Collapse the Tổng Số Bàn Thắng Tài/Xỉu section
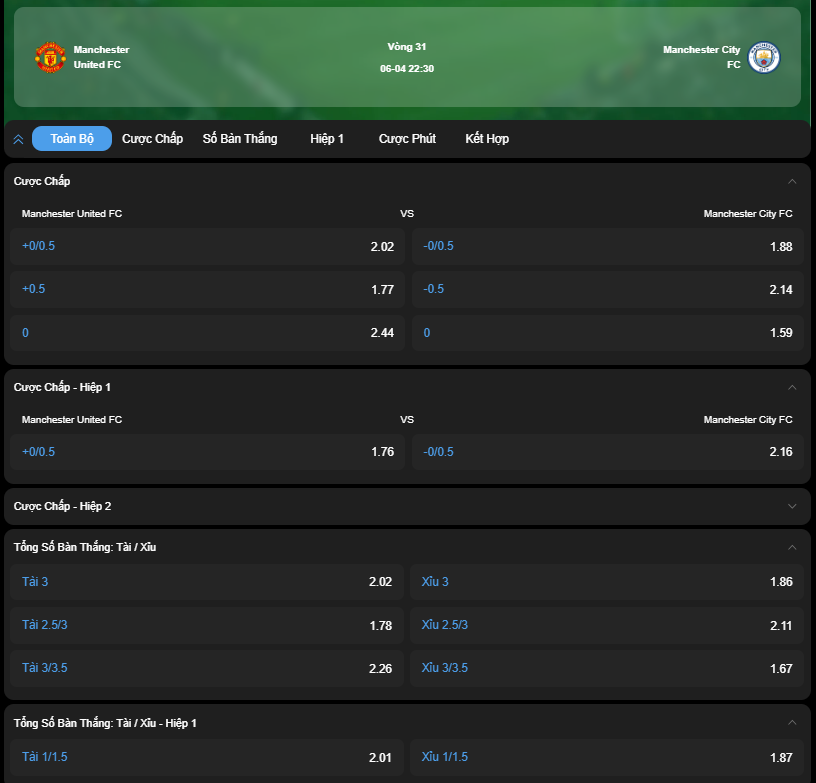 click(792, 547)
